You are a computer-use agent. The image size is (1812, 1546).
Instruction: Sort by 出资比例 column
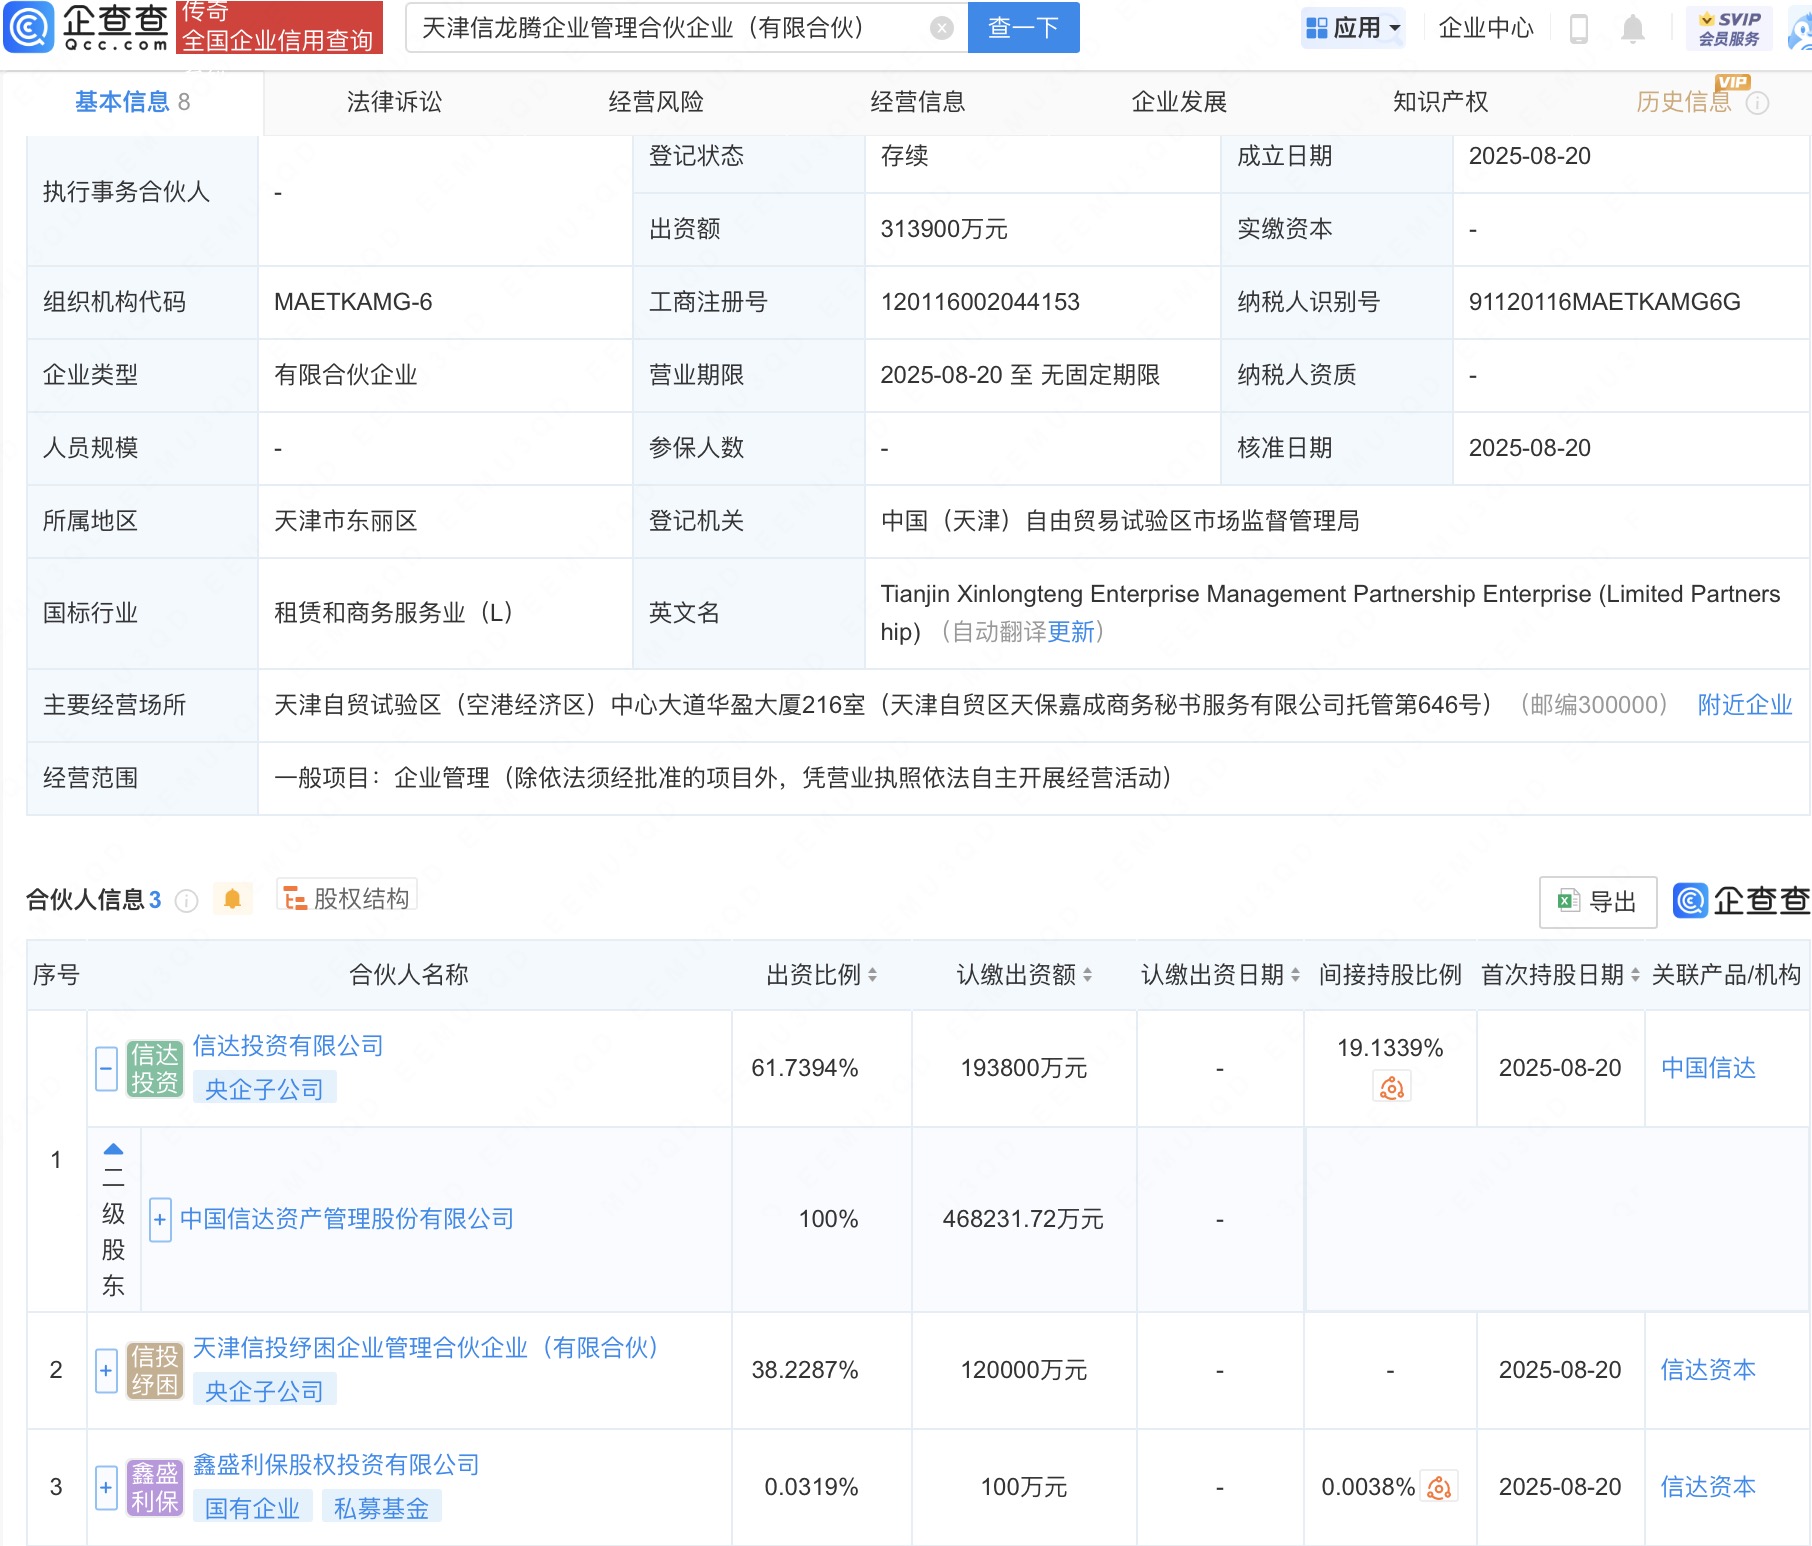[872, 975]
